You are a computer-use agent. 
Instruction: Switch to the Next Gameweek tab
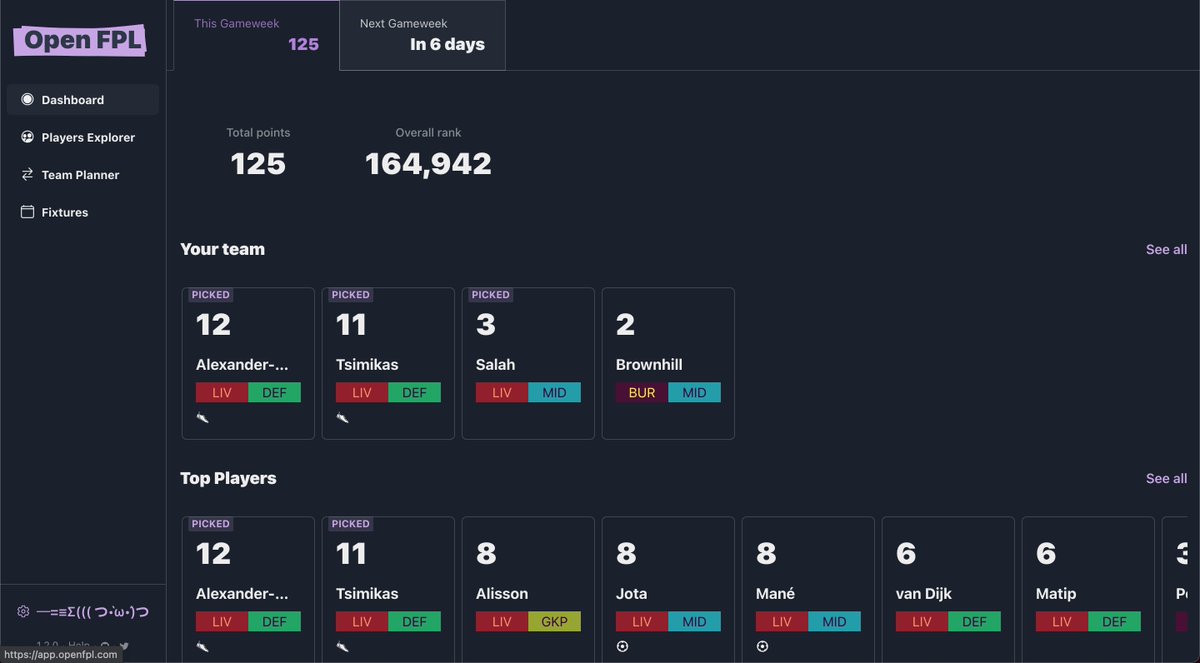pos(422,35)
